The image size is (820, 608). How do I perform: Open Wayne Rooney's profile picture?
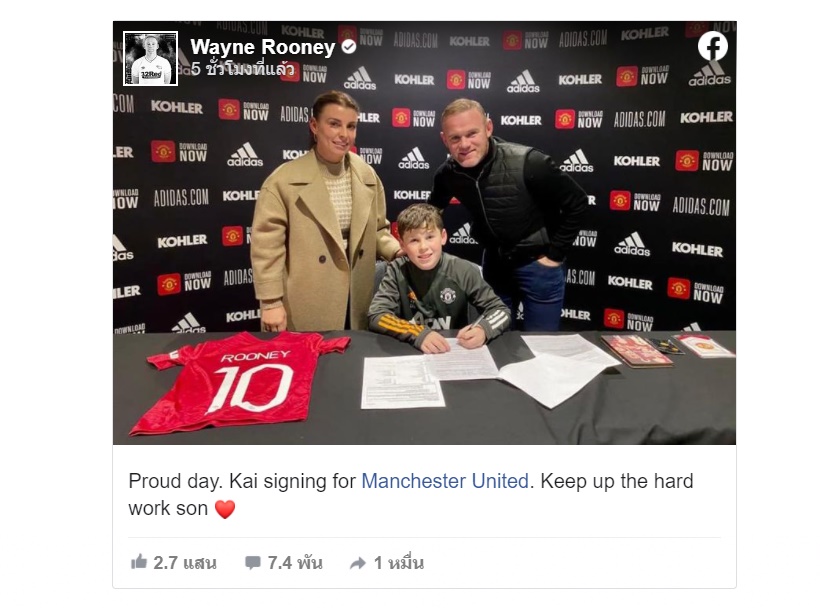(x=151, y=59)
